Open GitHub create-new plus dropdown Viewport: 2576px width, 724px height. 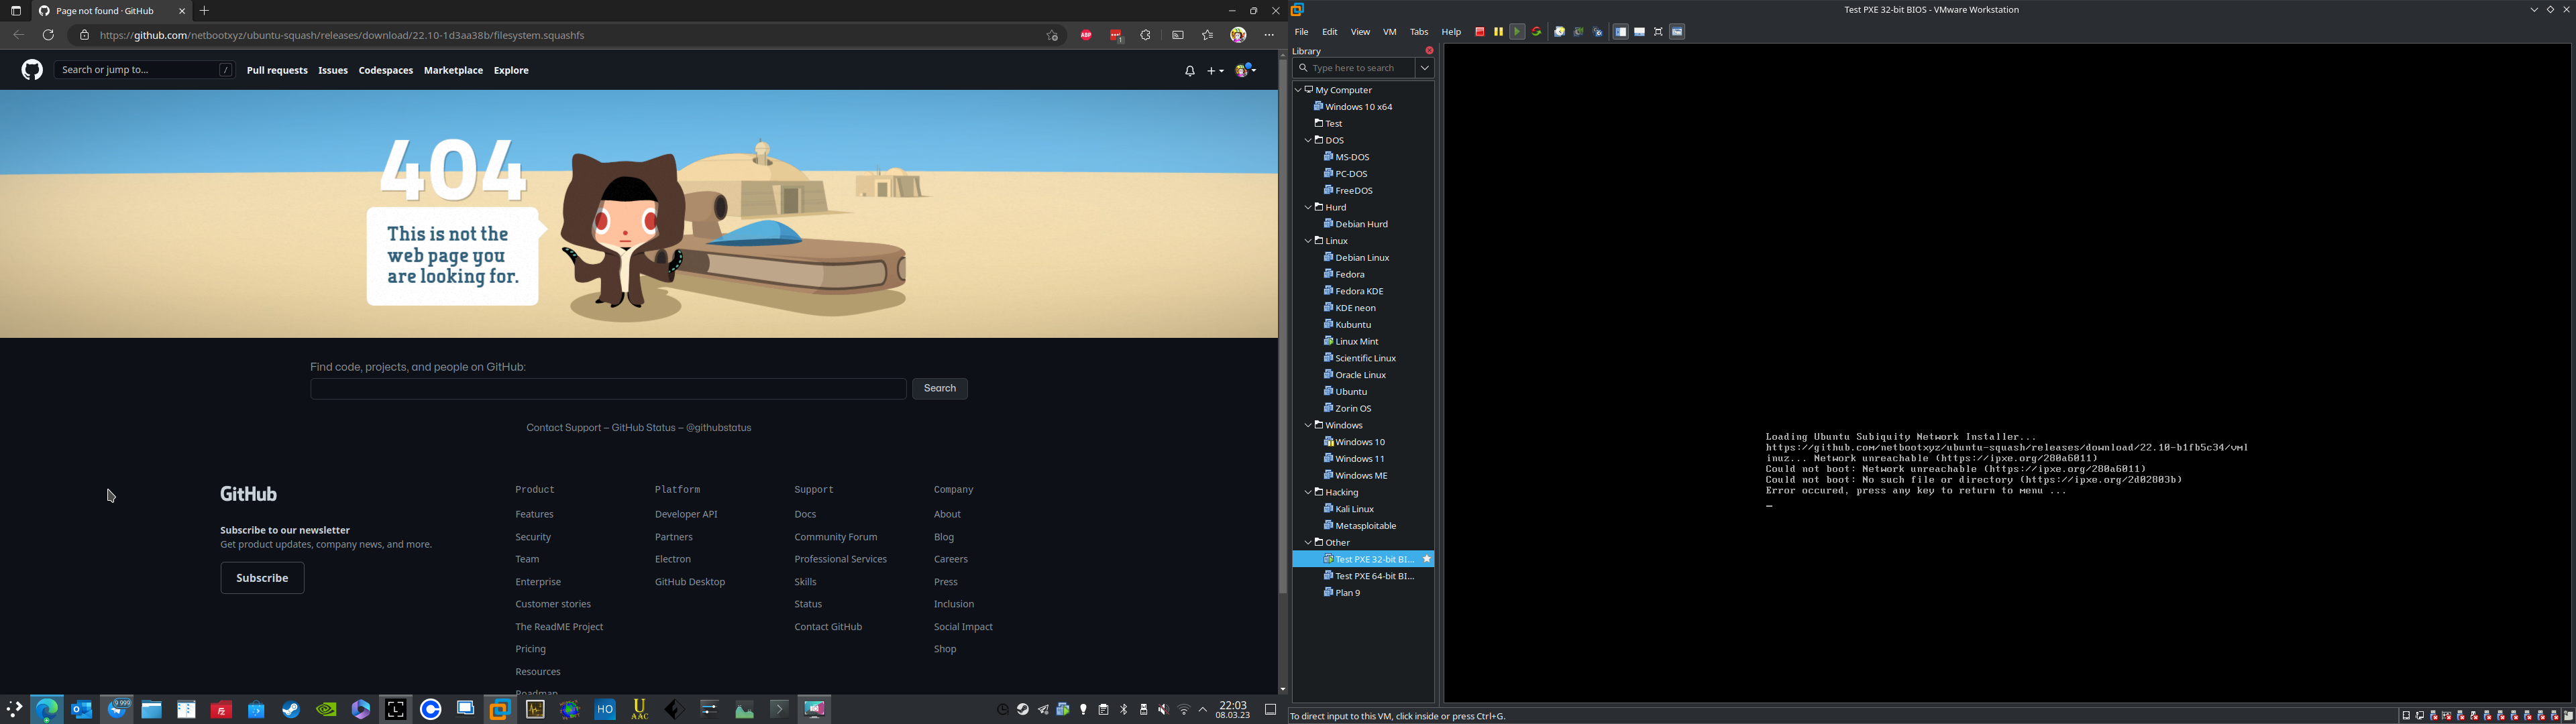[x=1215, y=71]
